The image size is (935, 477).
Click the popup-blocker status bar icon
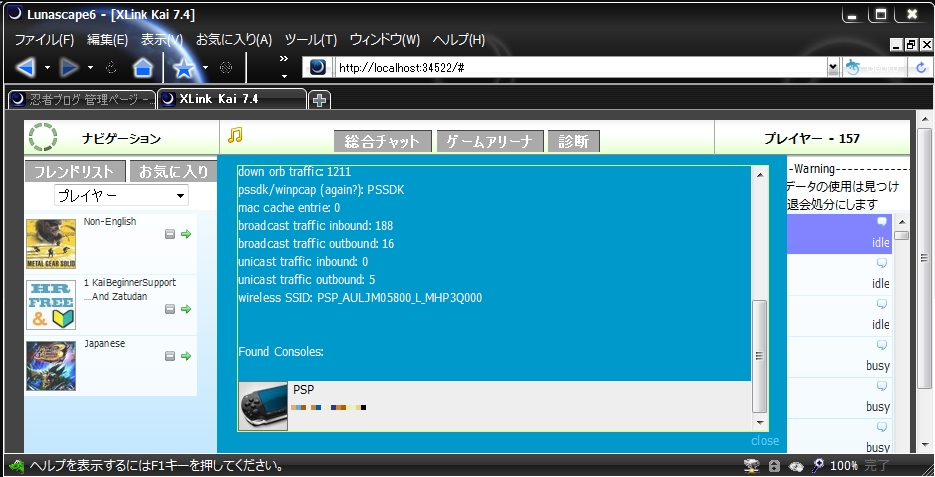[752, 466]
